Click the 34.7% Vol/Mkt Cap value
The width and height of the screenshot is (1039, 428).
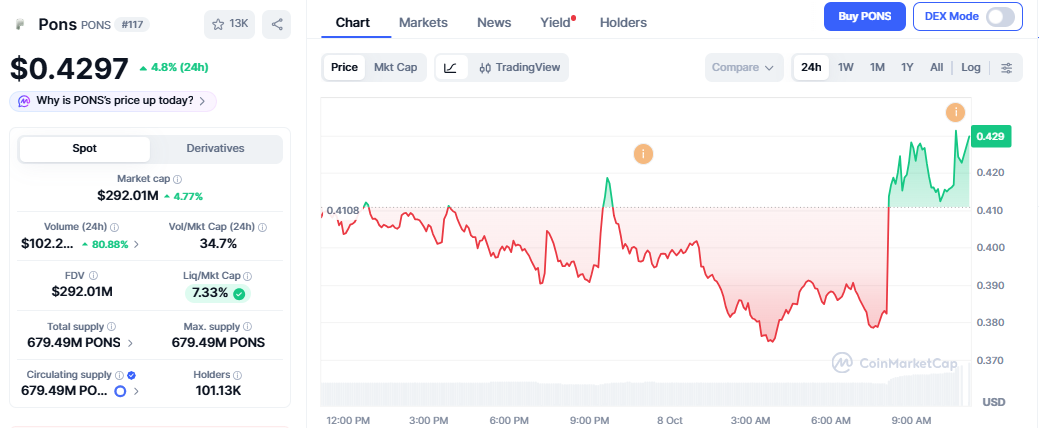tap(218, 243)
